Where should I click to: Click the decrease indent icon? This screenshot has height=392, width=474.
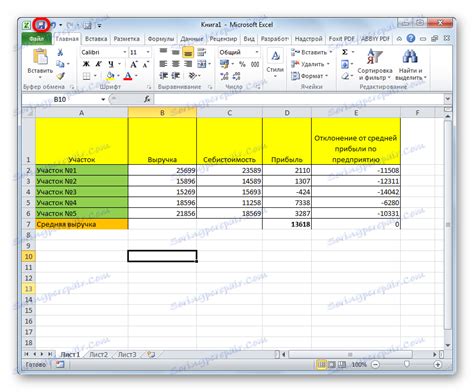163,76
